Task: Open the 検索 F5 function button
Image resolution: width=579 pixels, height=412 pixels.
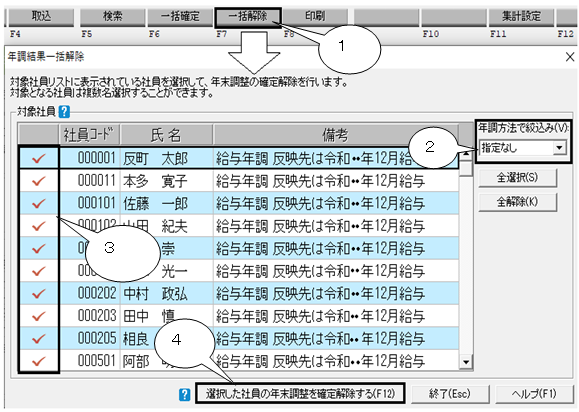Action: point(113,17)
